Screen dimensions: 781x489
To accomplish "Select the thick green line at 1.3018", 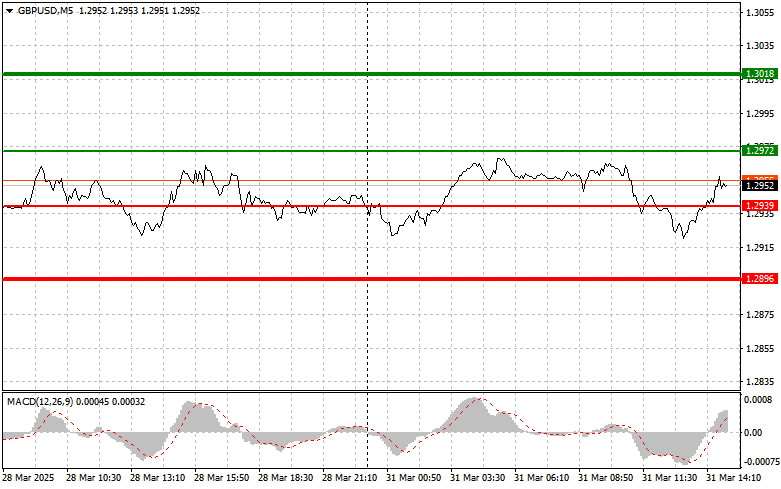I will [372, 74].
